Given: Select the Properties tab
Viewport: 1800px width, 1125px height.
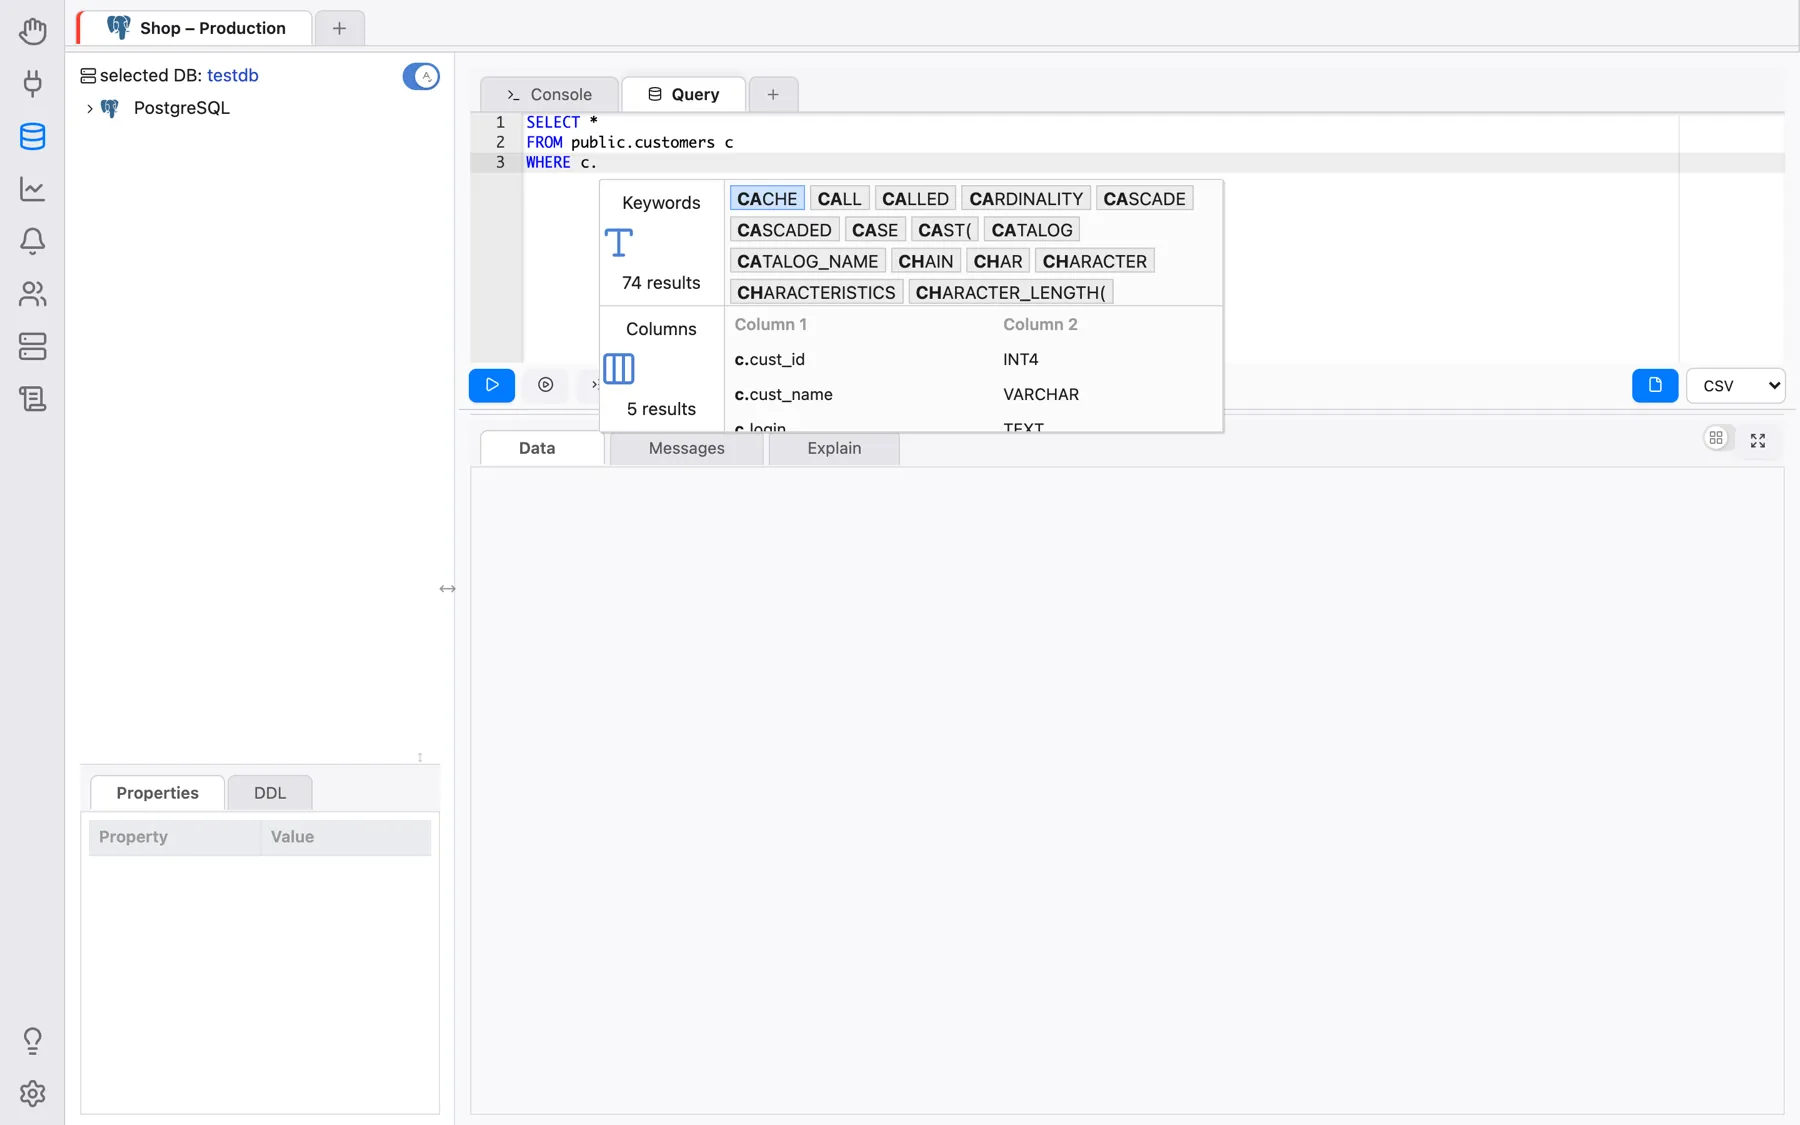Looking at the screenshot, I should tap(157, 793).
